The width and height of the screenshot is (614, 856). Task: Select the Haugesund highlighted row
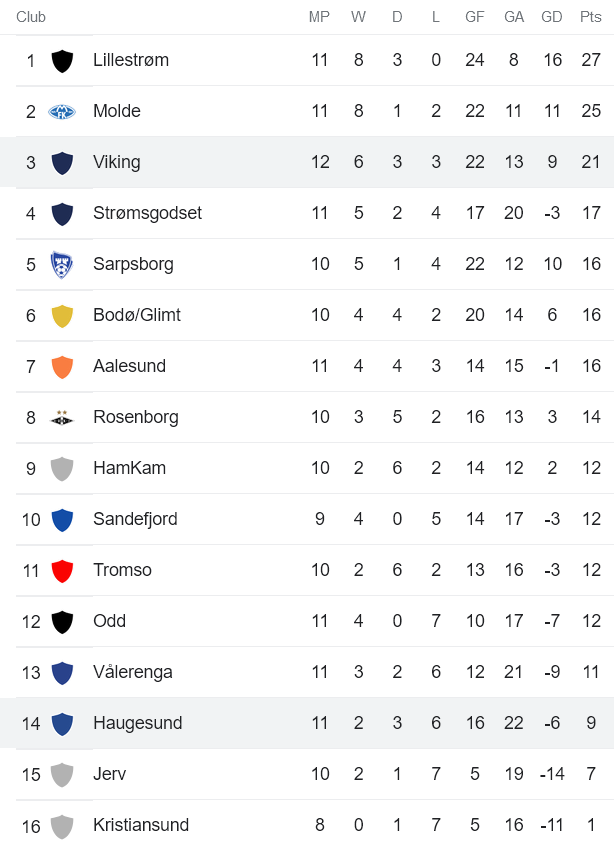[x=138, y=723]
